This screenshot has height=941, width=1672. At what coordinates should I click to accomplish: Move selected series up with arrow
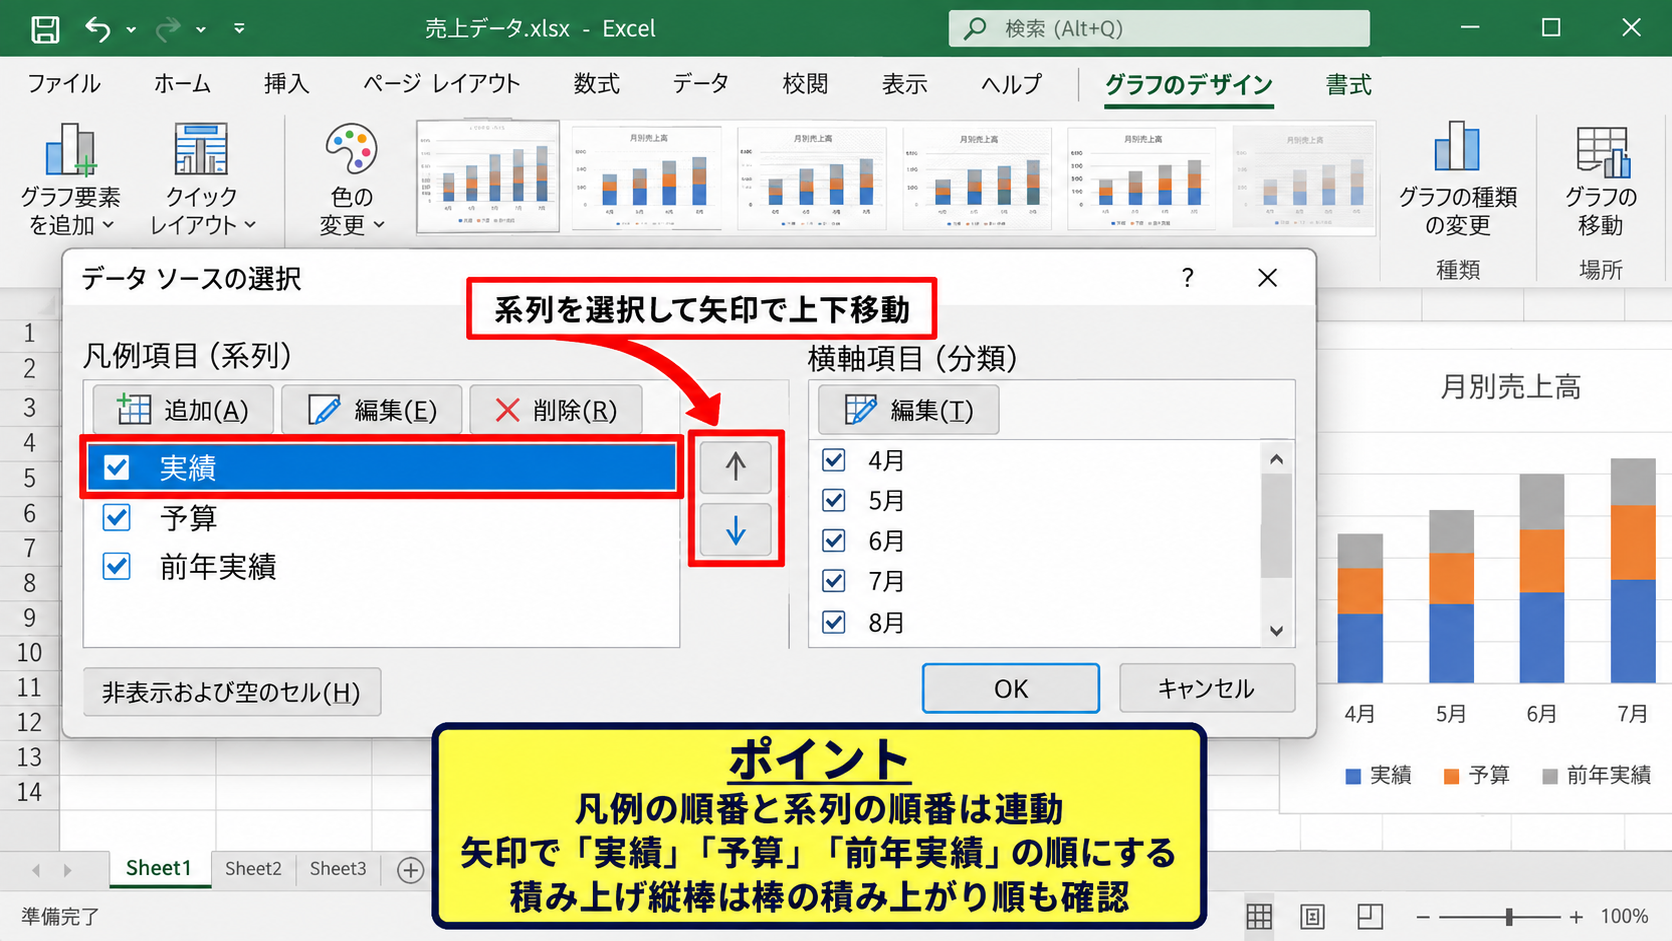[x=735, y=466]
